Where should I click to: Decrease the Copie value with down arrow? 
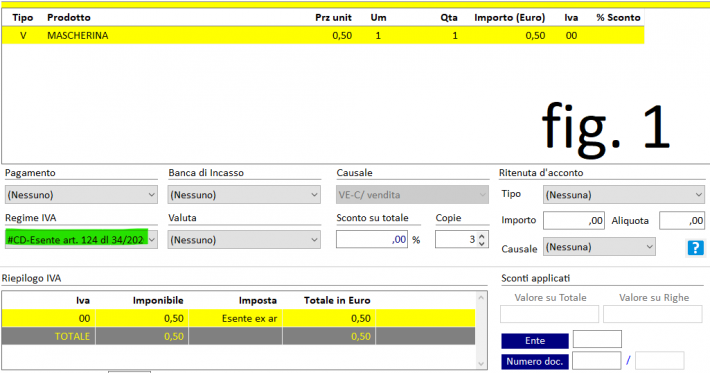[482, 243]
